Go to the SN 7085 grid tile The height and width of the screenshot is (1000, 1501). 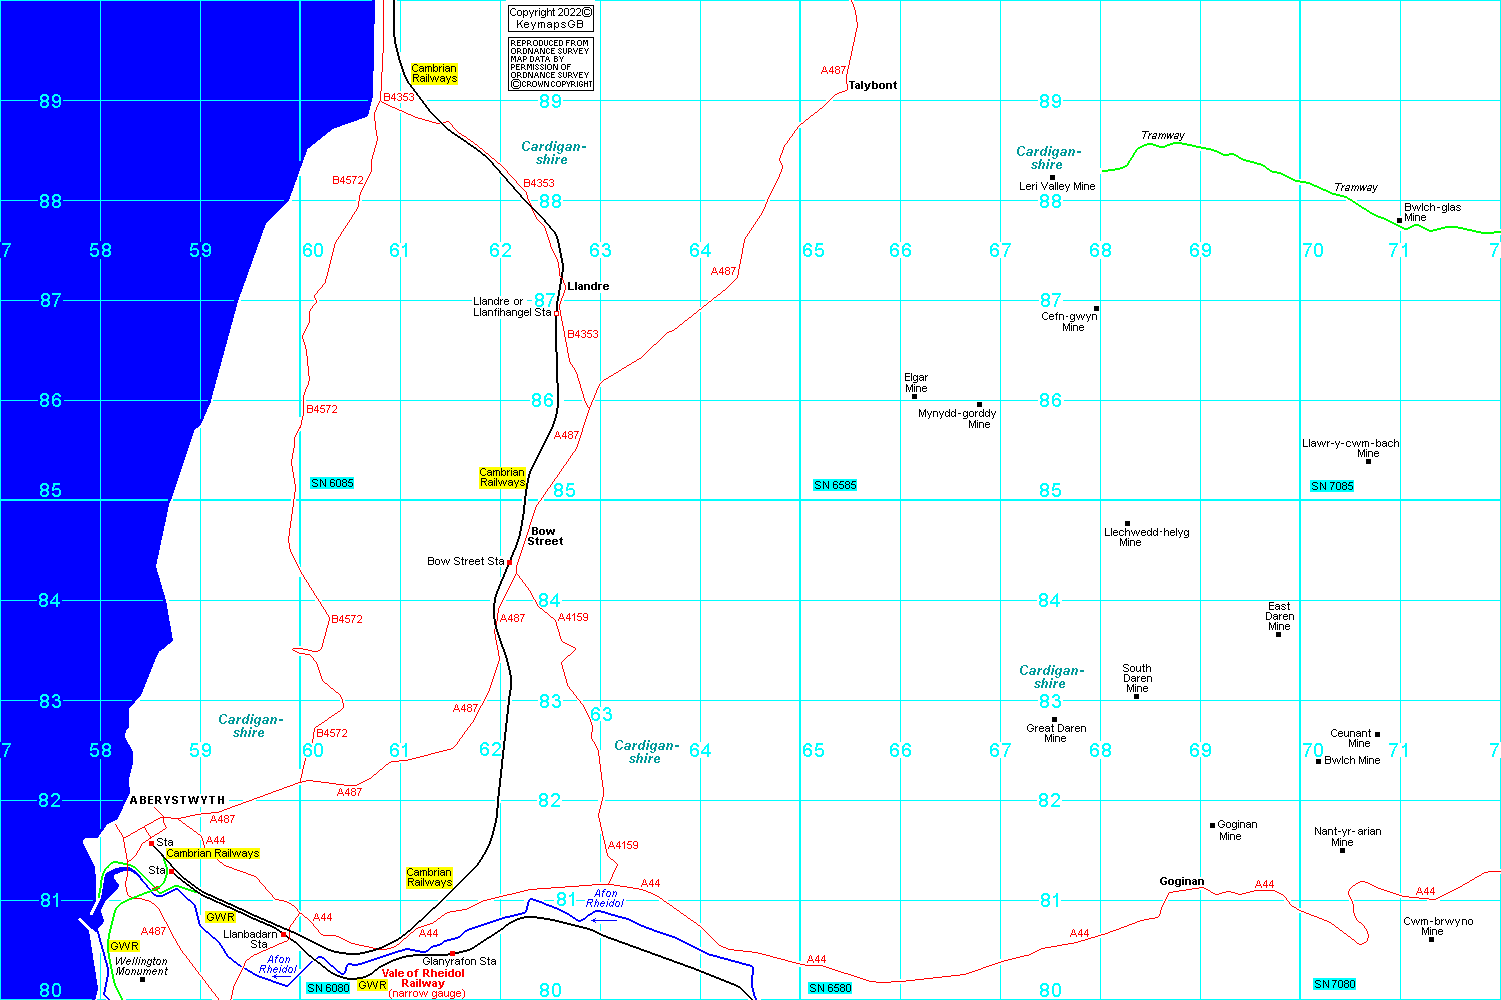point(1332,486)
